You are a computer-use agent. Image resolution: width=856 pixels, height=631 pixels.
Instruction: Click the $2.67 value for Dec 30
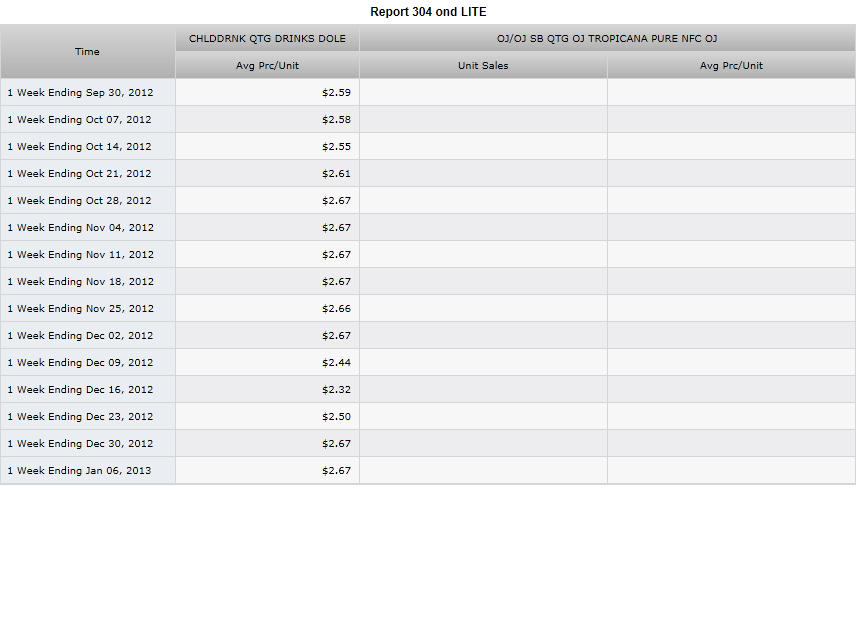pos(336,444)
